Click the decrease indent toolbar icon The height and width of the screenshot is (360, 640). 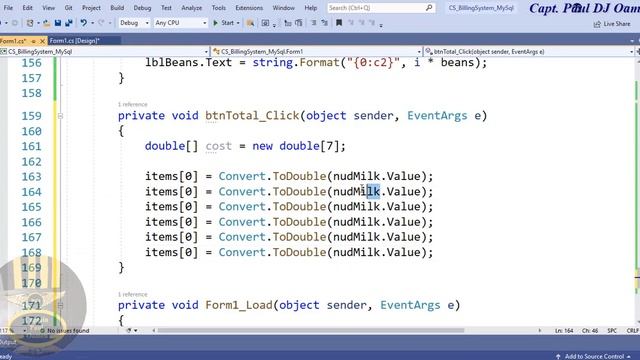click(x=288, y=23)
